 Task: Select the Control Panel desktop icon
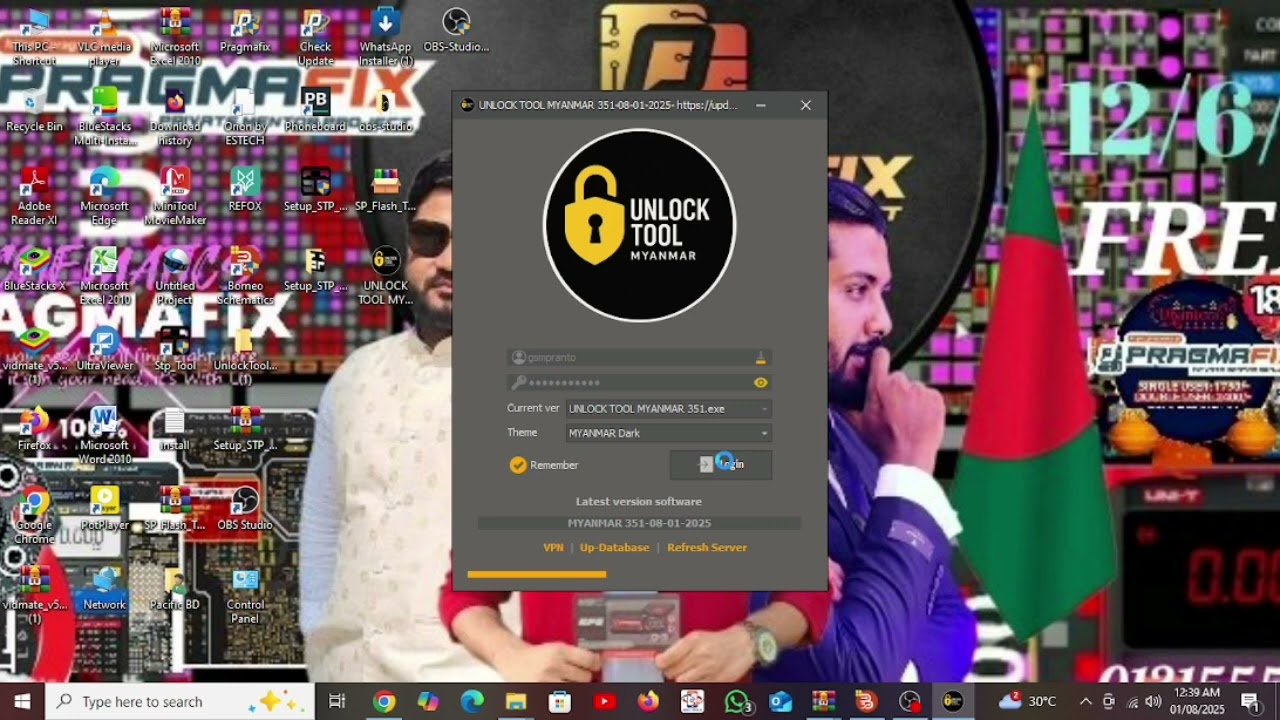click(x=245, y=596)
